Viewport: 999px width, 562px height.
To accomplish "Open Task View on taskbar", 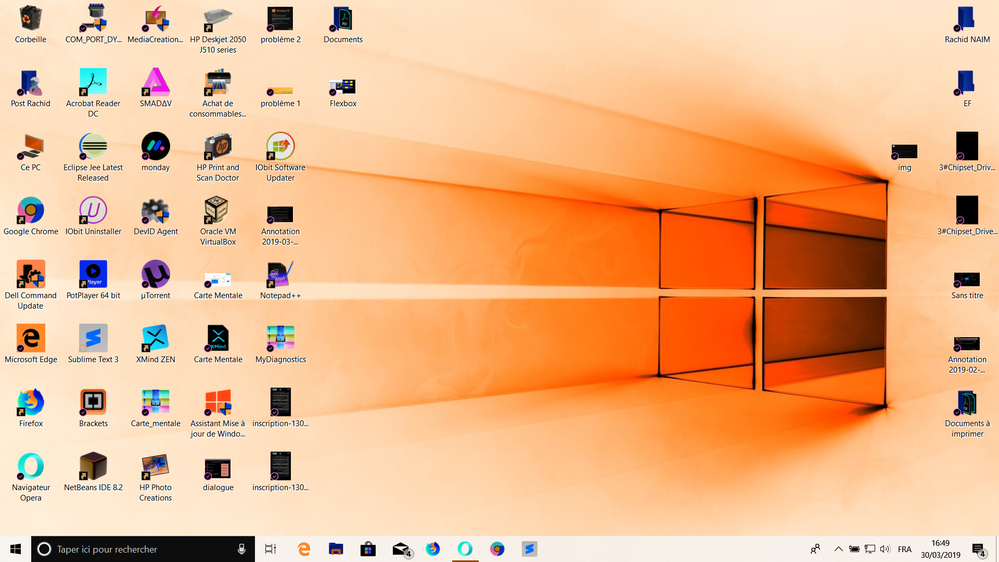I will coord(270,549).
